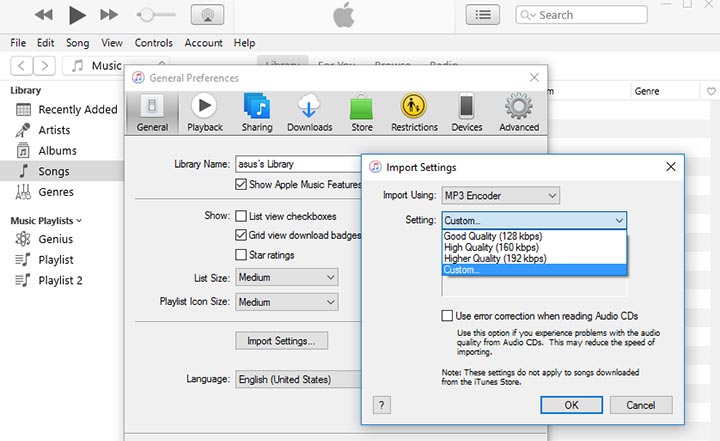
Task: Choose Higher Quality (192 kbps) option
Action: point(534,258)
